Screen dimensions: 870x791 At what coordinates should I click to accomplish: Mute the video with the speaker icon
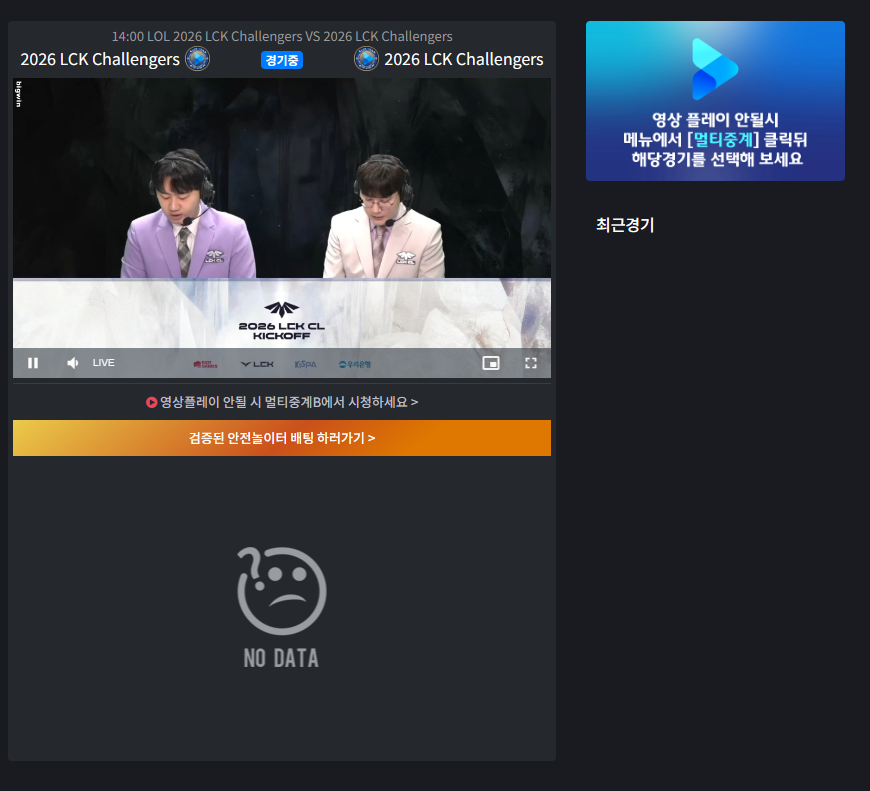click(x=72, y=363)
